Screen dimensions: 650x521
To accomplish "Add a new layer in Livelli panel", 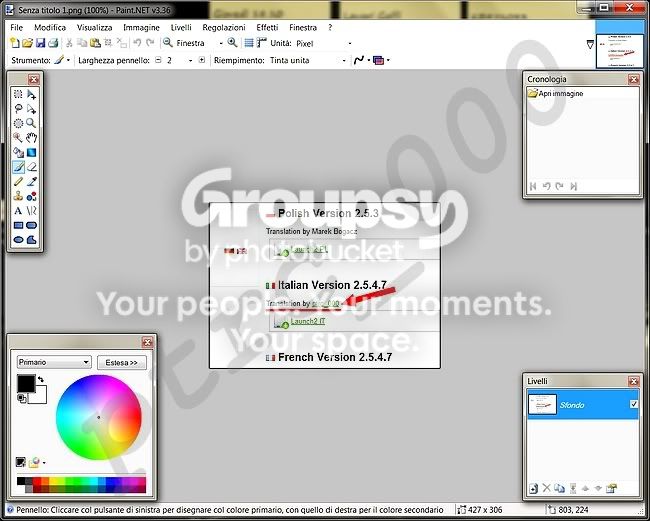I will tap(534, 489).
